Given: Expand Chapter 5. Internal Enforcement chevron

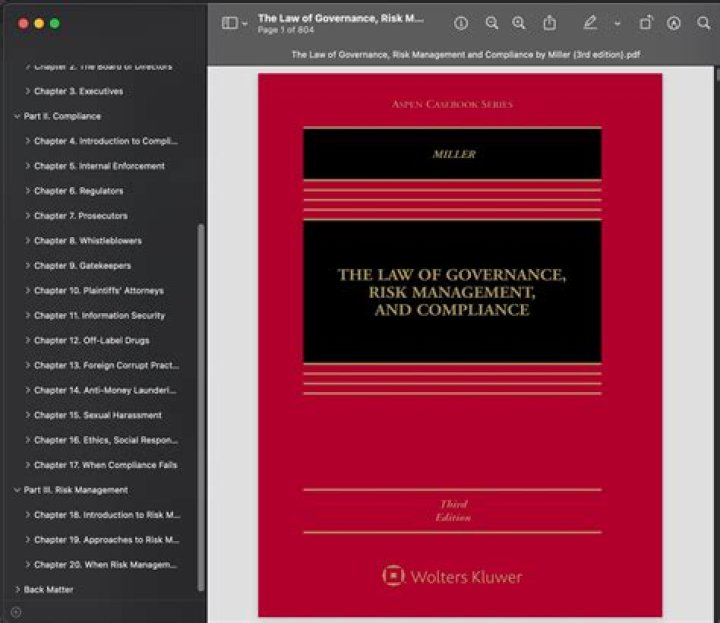Looking at the screenshot, I should pyautogui.click(x=28, y=166).
